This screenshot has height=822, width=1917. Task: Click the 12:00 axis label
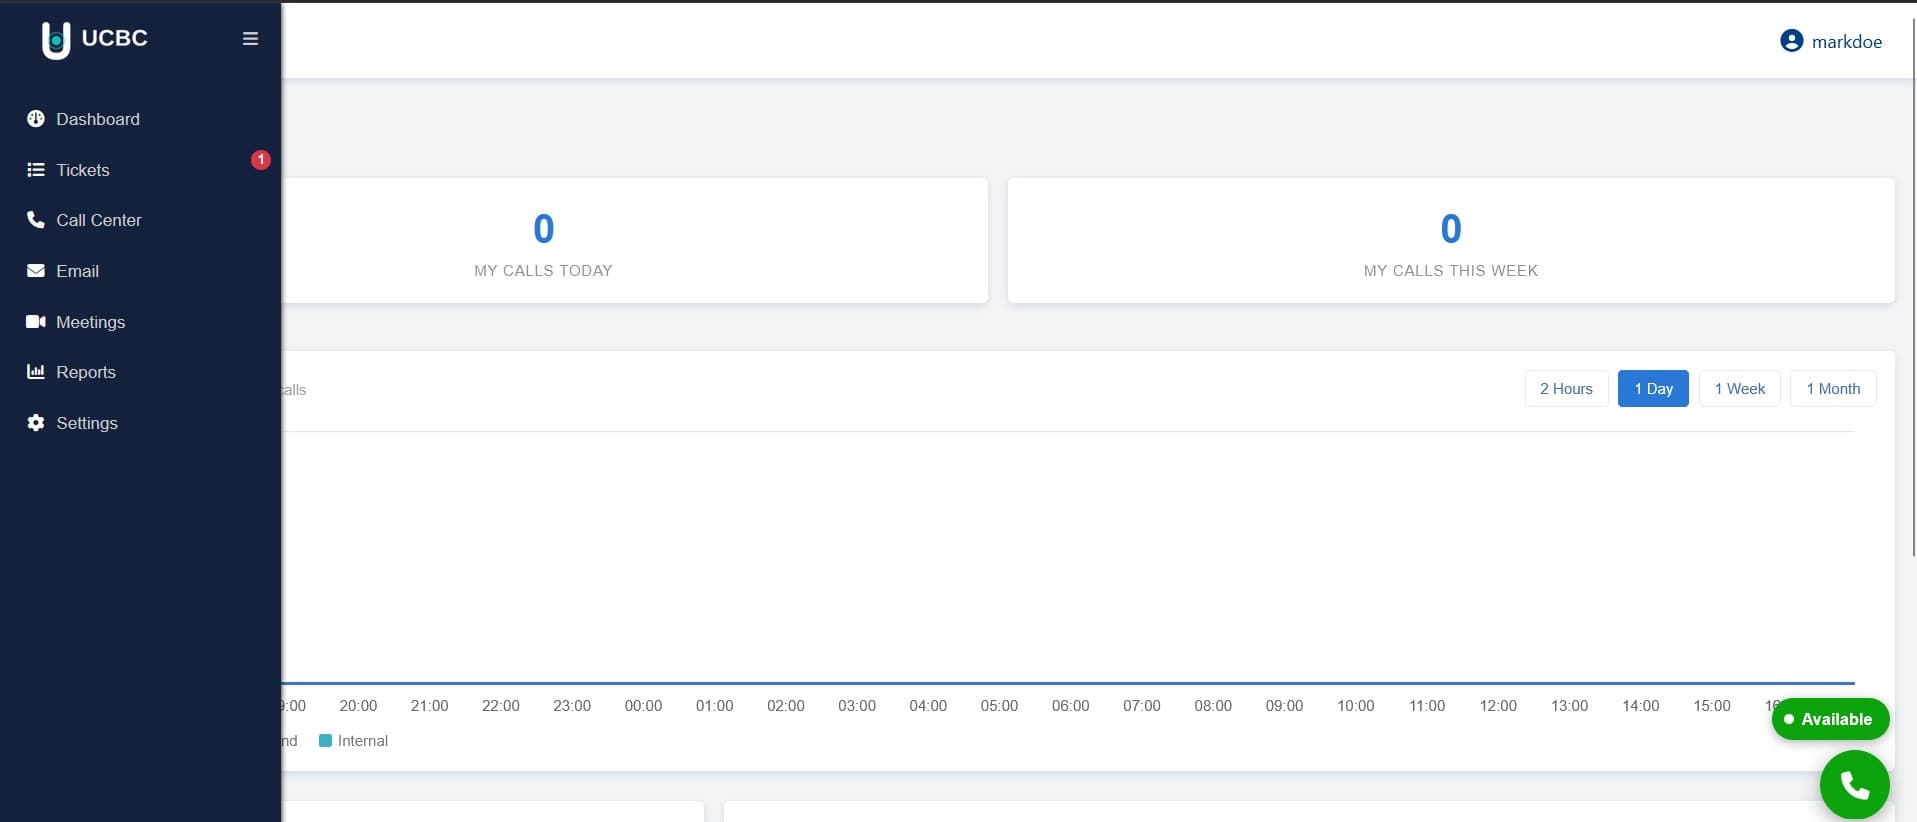1498,706
